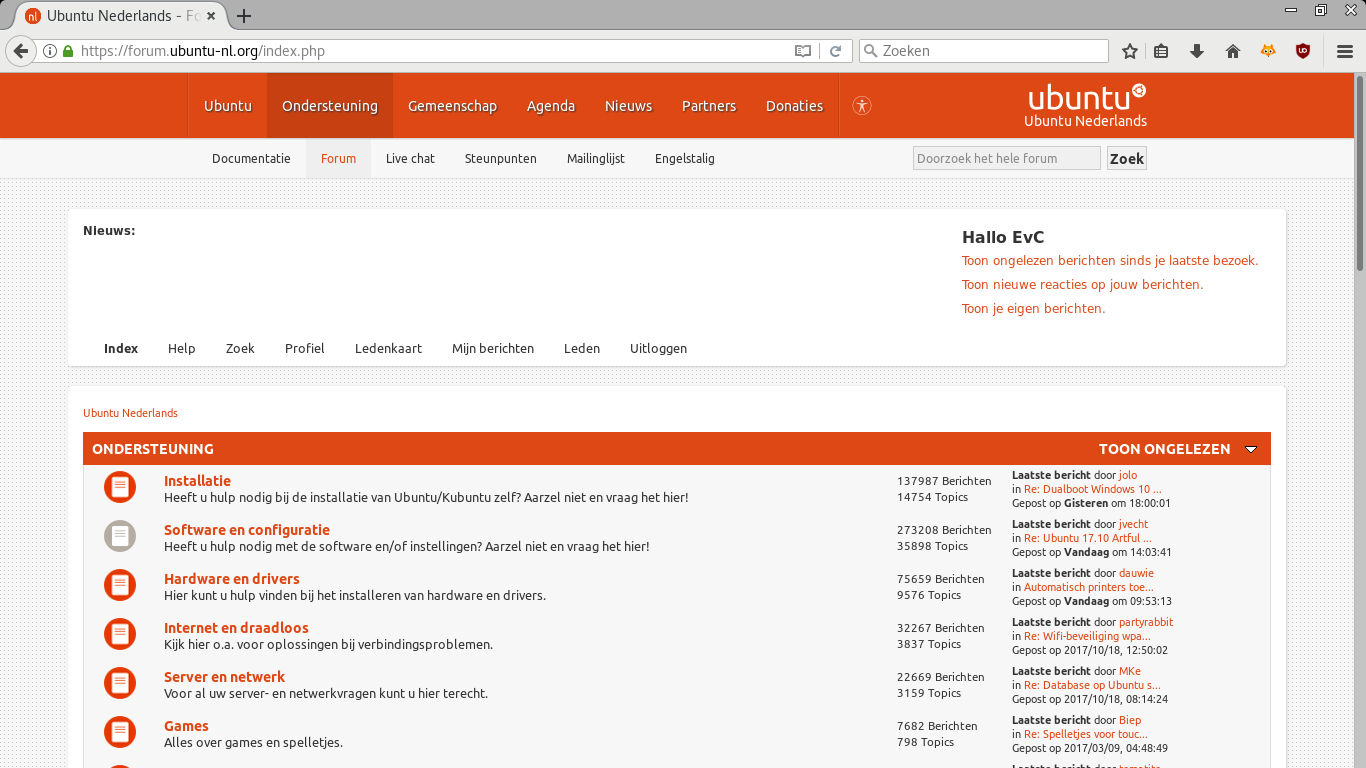
Task: Open Gemeenschap menu item
Action: (452, 106)
